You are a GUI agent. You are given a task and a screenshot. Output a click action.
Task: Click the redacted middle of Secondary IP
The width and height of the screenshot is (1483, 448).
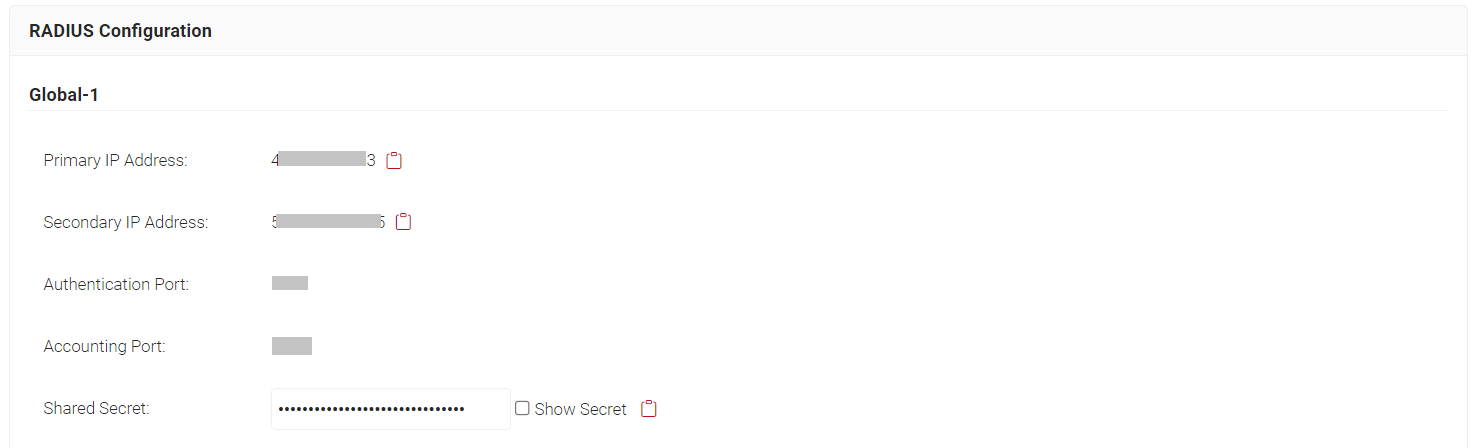coord(327,221)
